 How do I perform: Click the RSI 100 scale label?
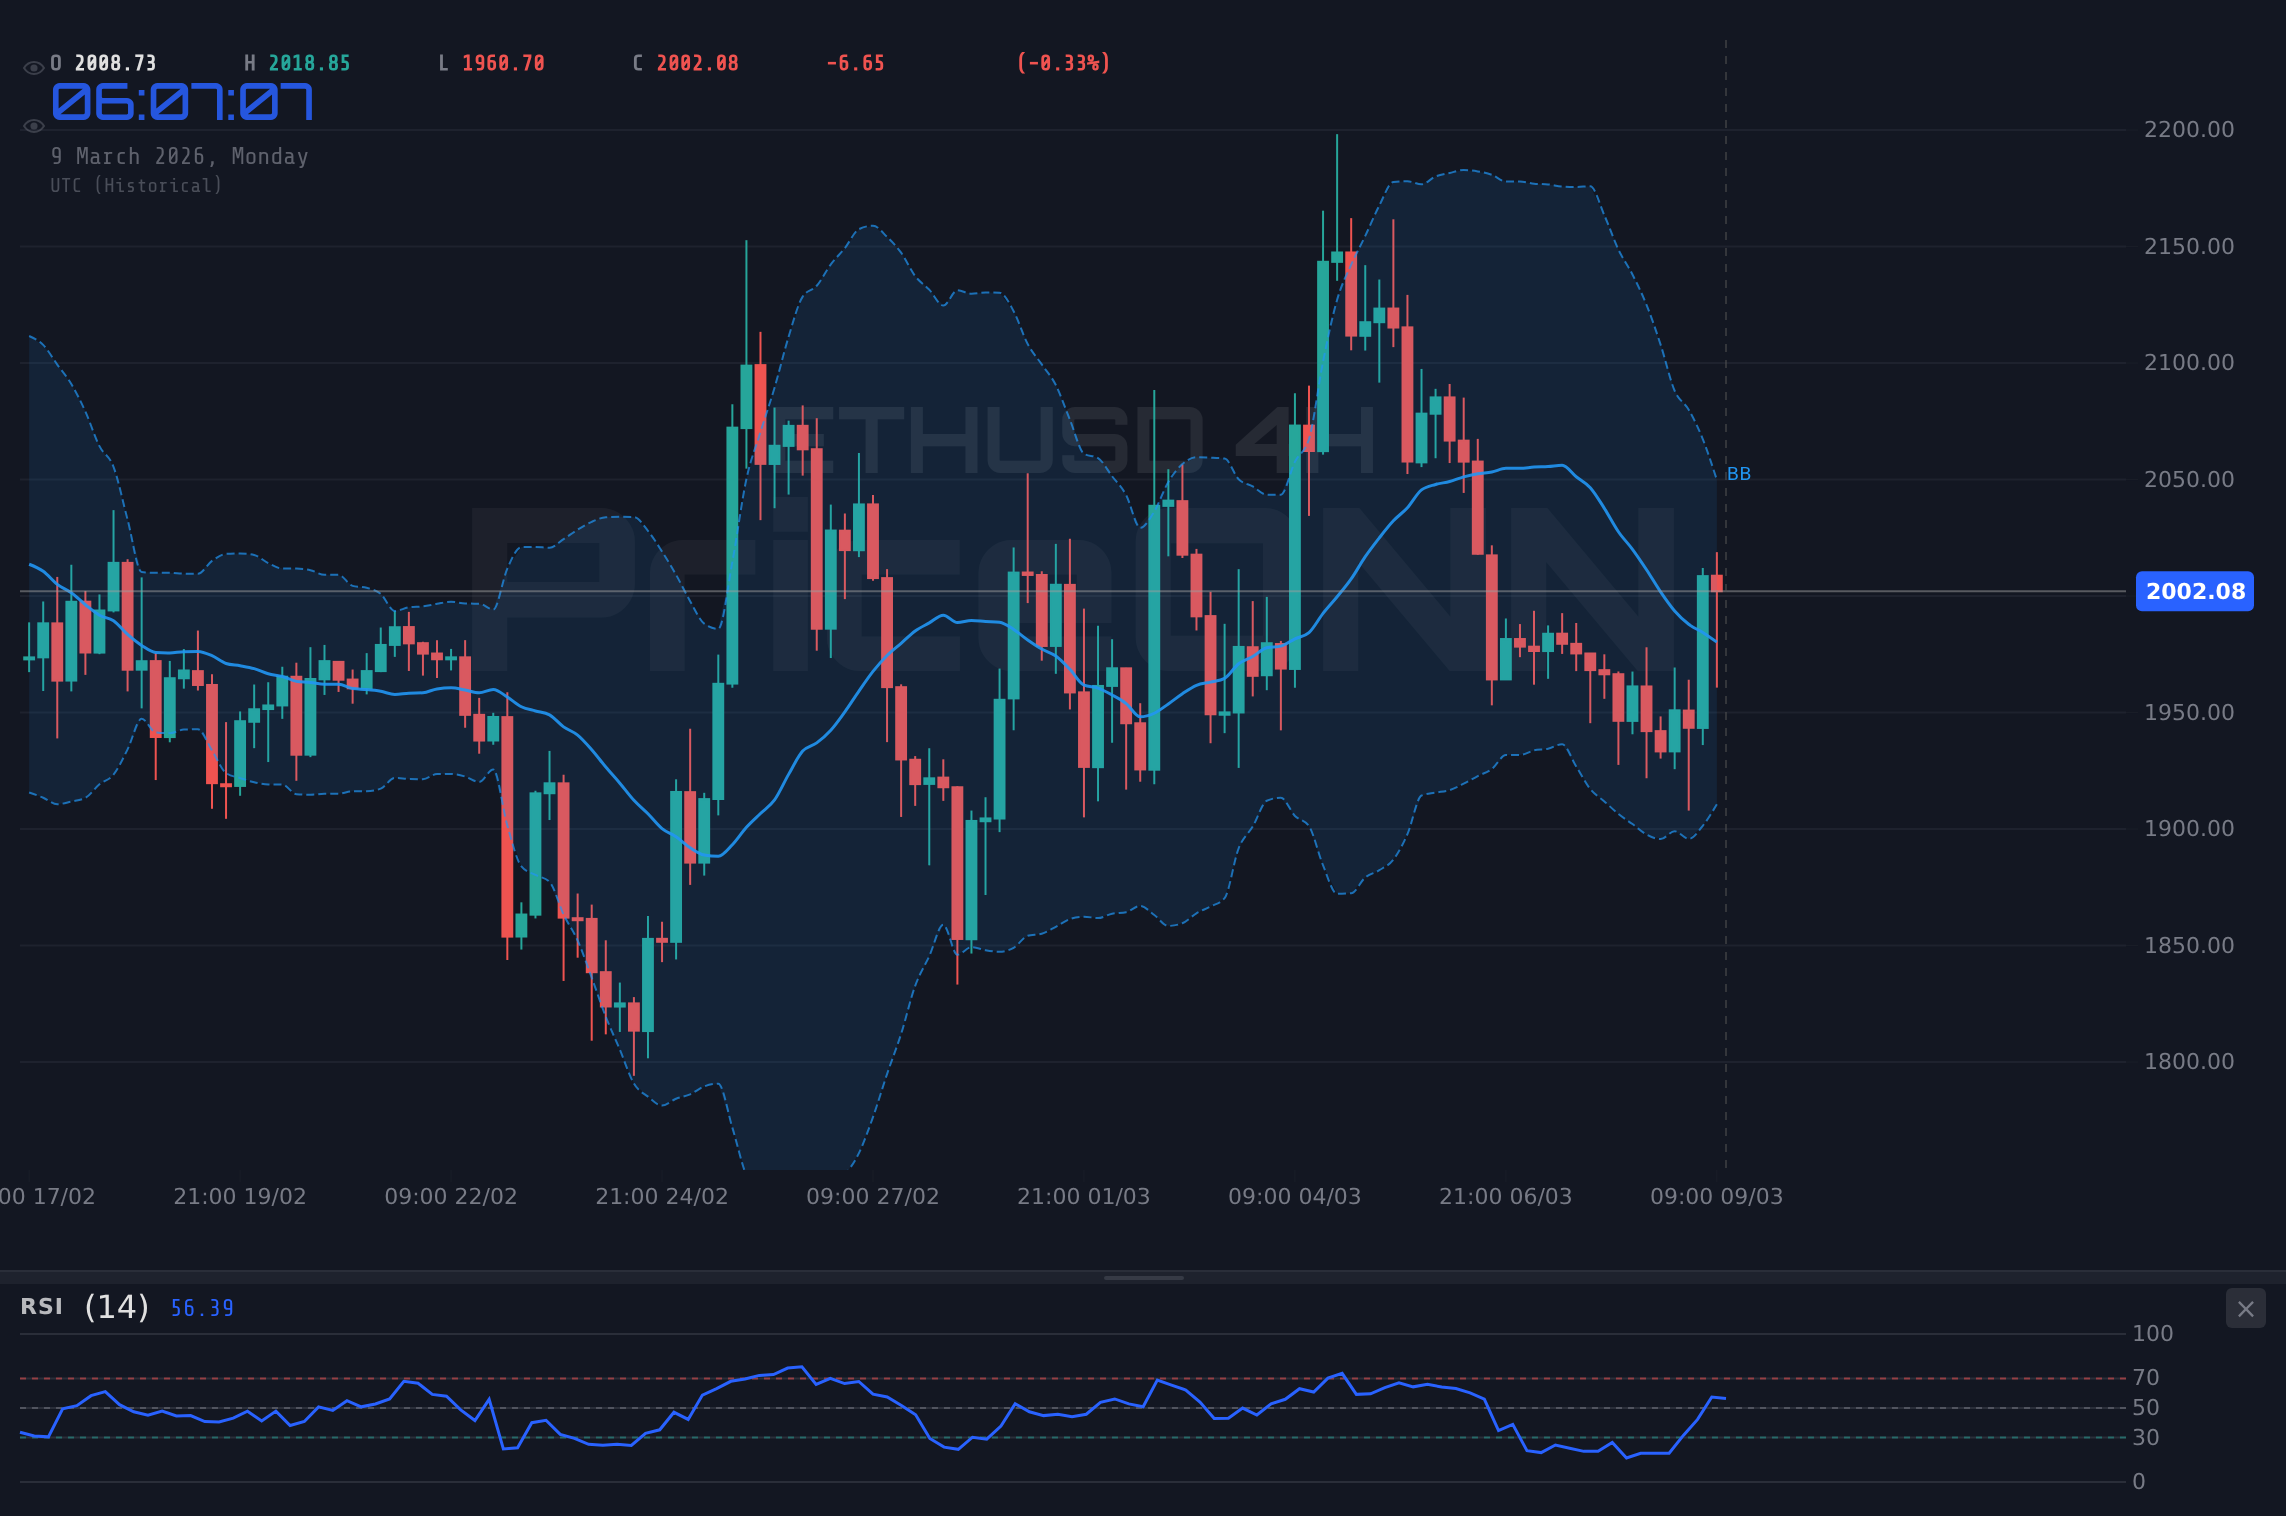point(2153,1334)
